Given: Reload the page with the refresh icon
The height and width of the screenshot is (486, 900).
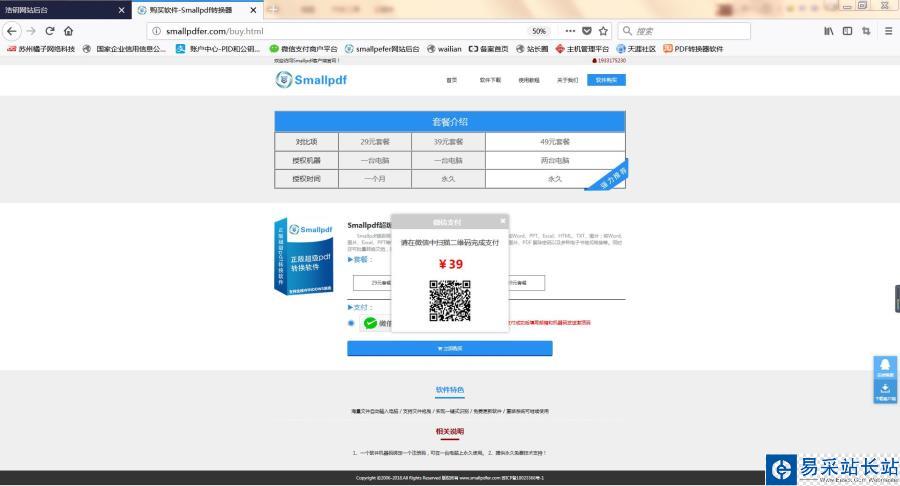Looking at the screenshot, I should 50,31.
